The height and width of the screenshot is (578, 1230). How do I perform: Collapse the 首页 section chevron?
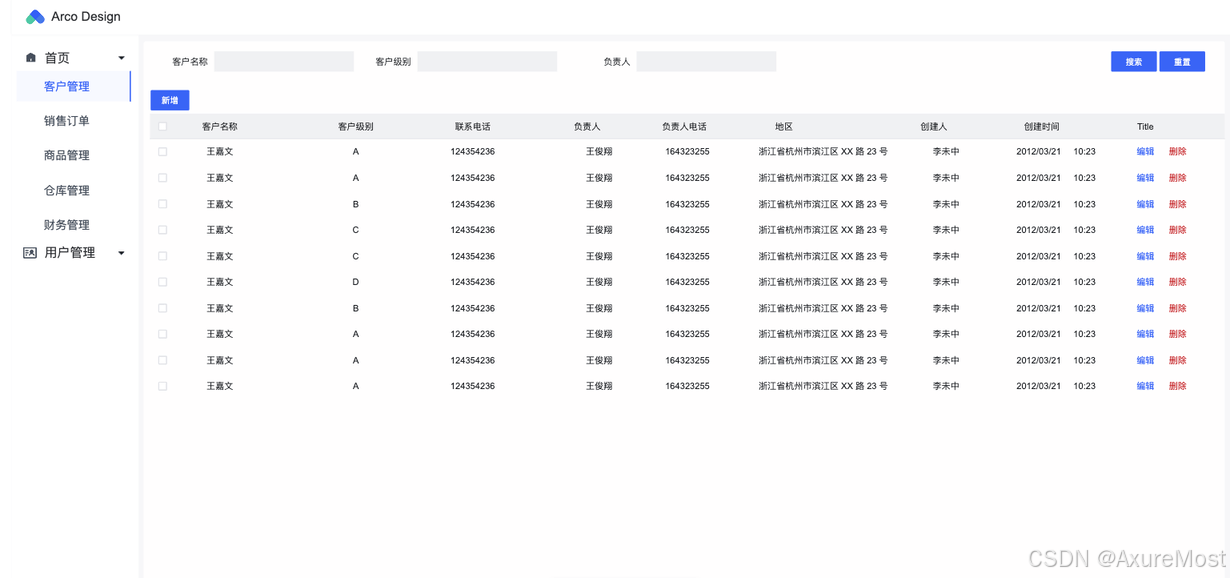pos(121,57)
